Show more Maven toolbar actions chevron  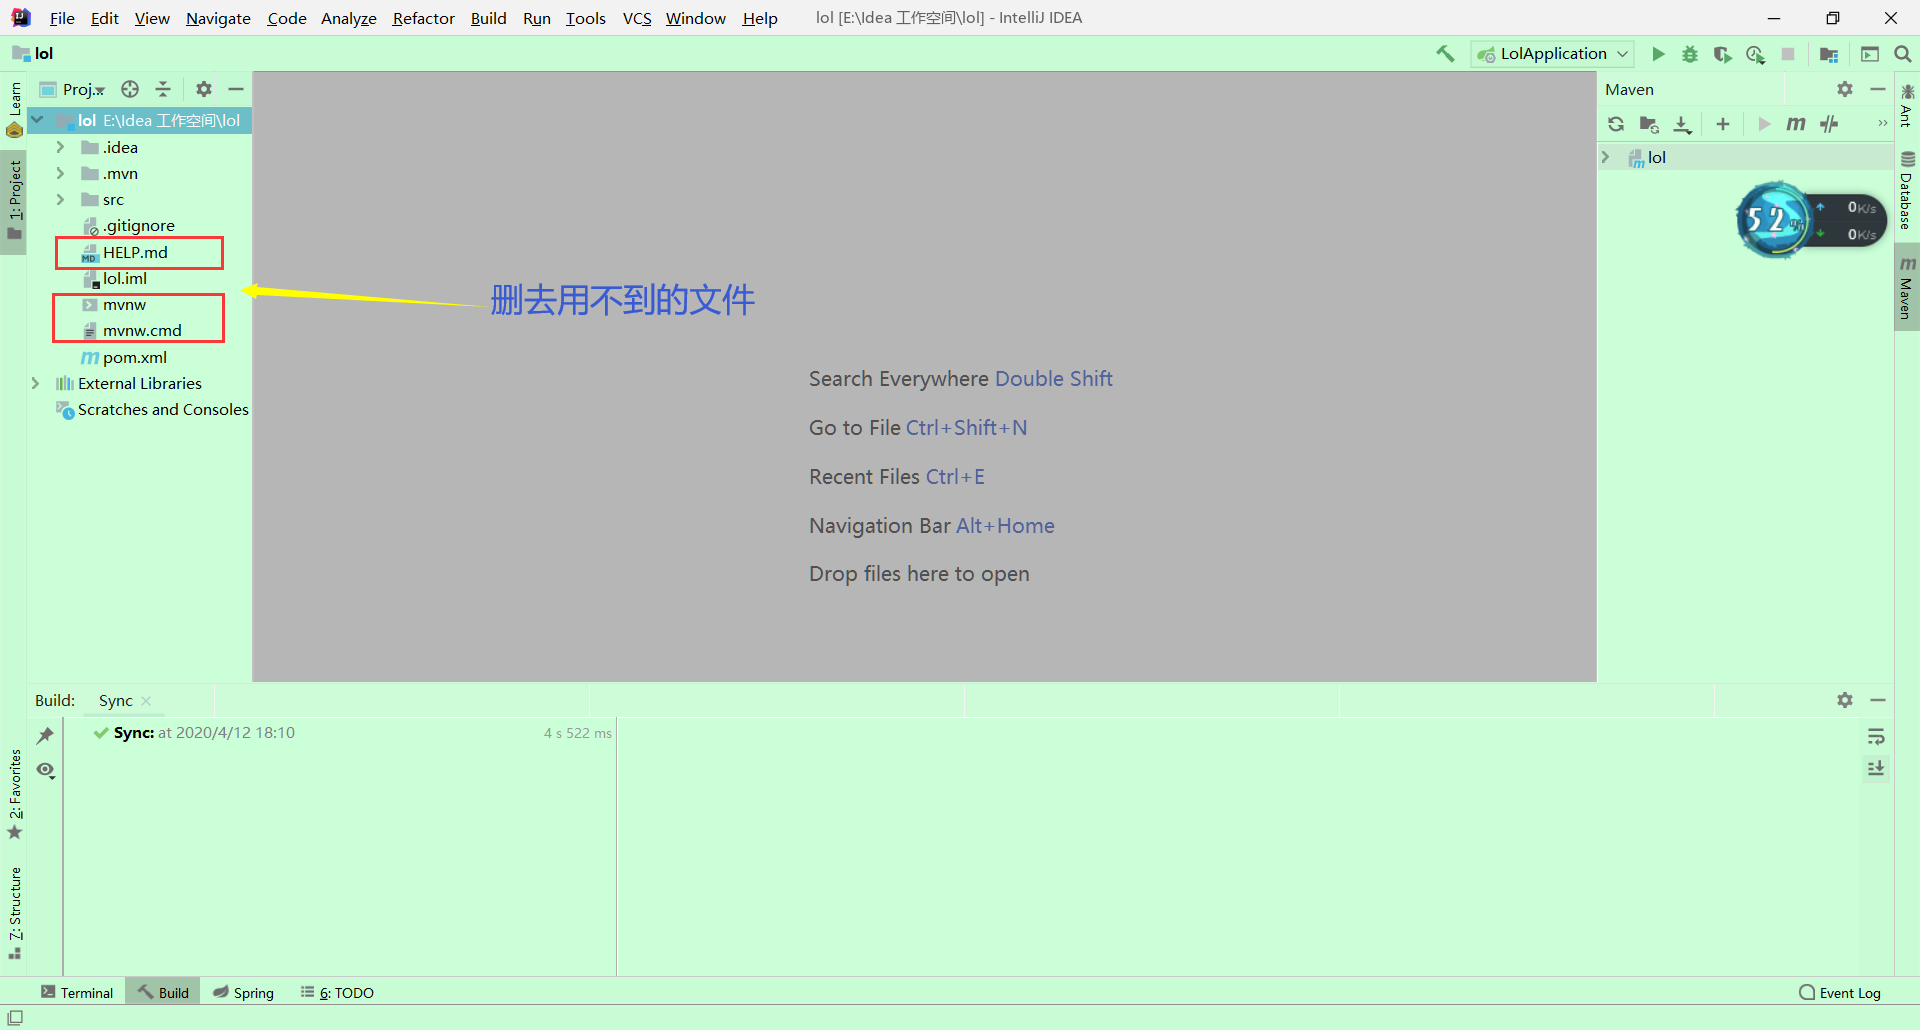(x=1882, y=124)
